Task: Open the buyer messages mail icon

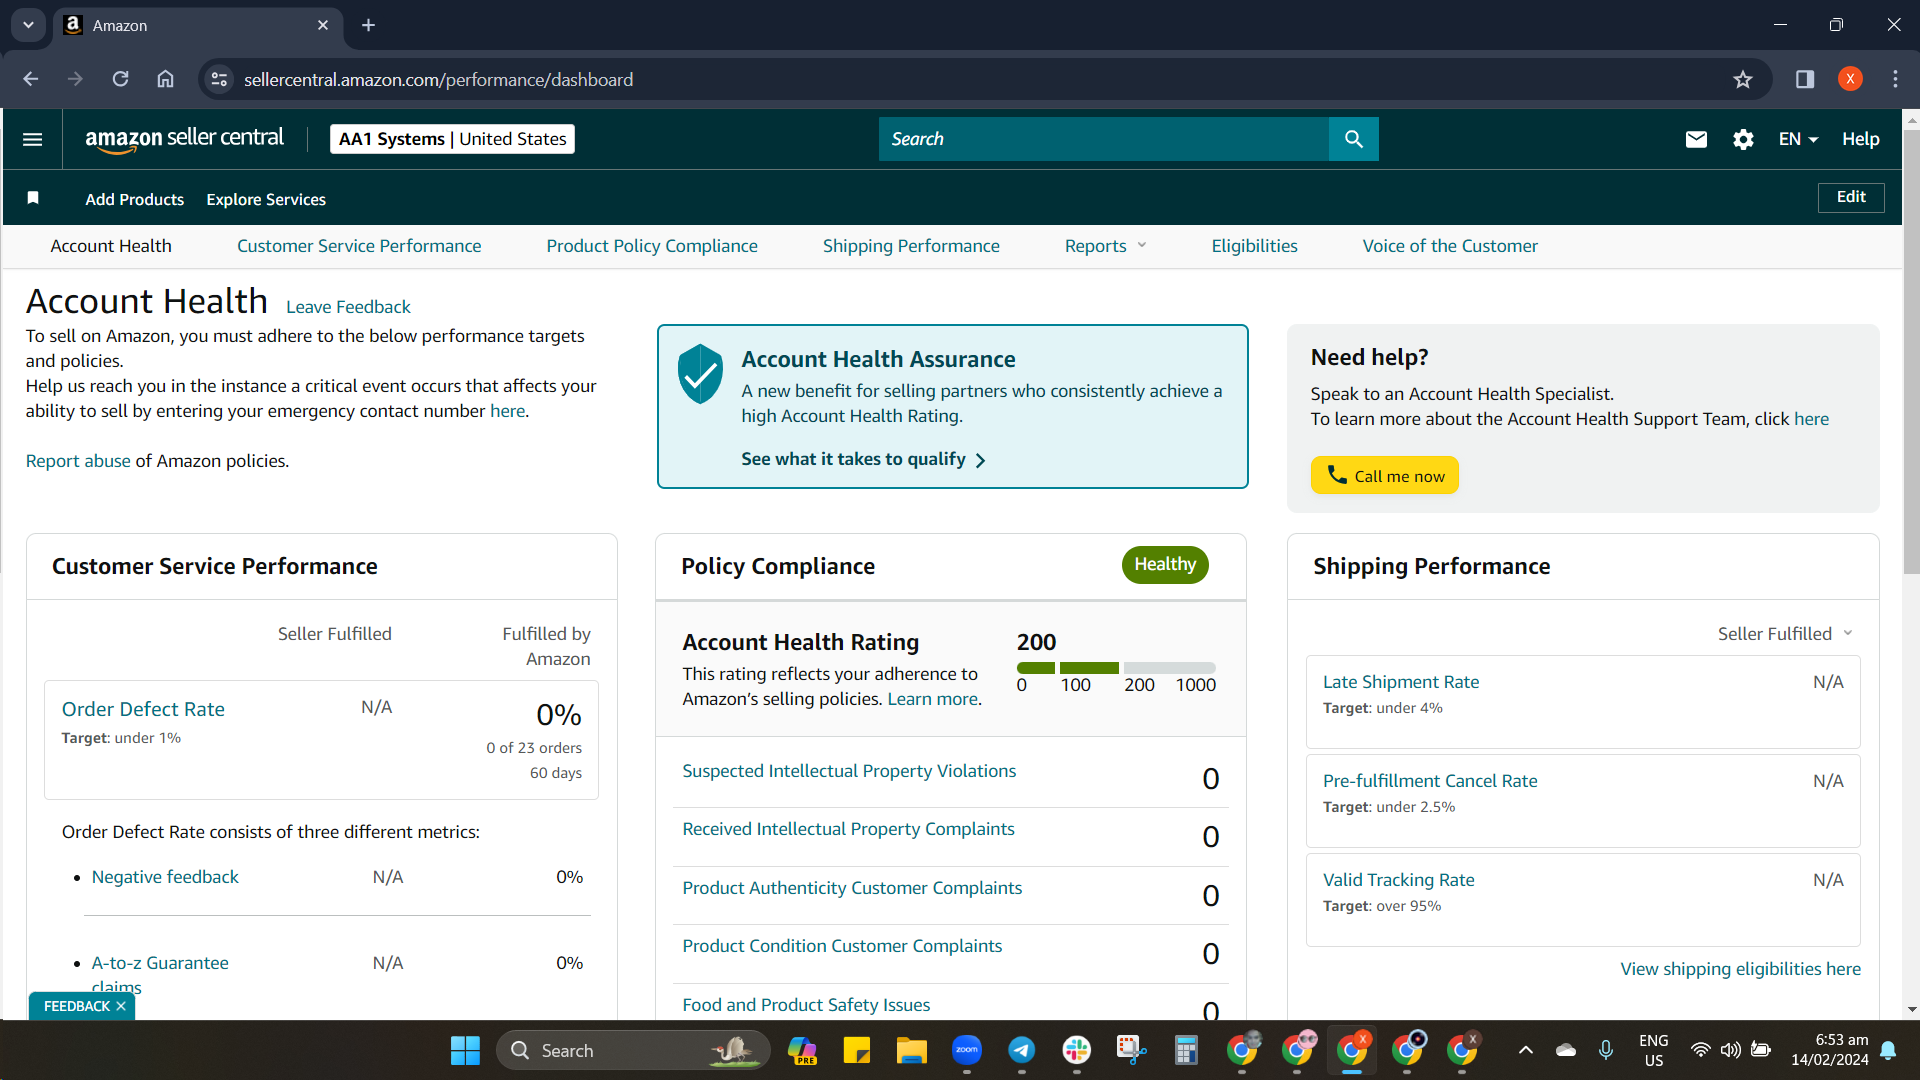Action: pyautogui.click(x=1696, y=139)
